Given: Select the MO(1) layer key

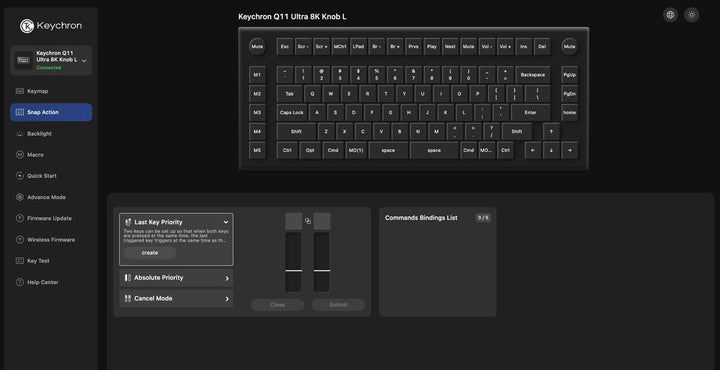Looking at the screenshot, I should click(x=356, y=150).
